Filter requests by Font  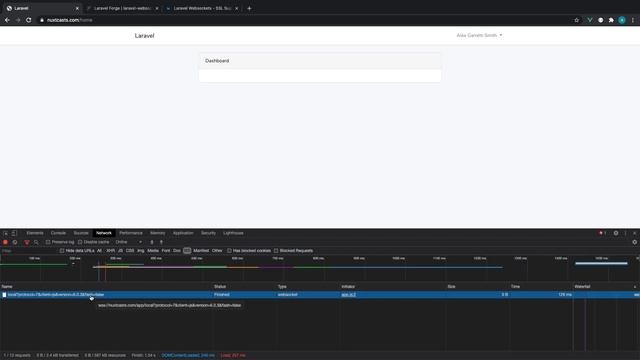point(166,251)
